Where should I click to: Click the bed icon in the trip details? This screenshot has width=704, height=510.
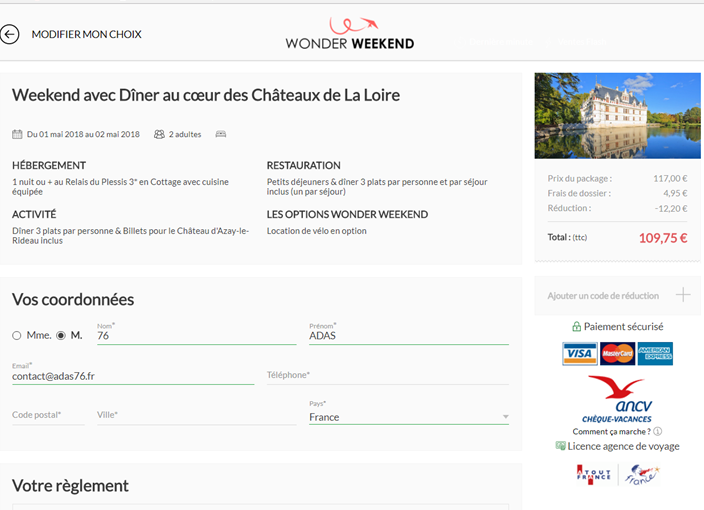click(x=220, y=134)
